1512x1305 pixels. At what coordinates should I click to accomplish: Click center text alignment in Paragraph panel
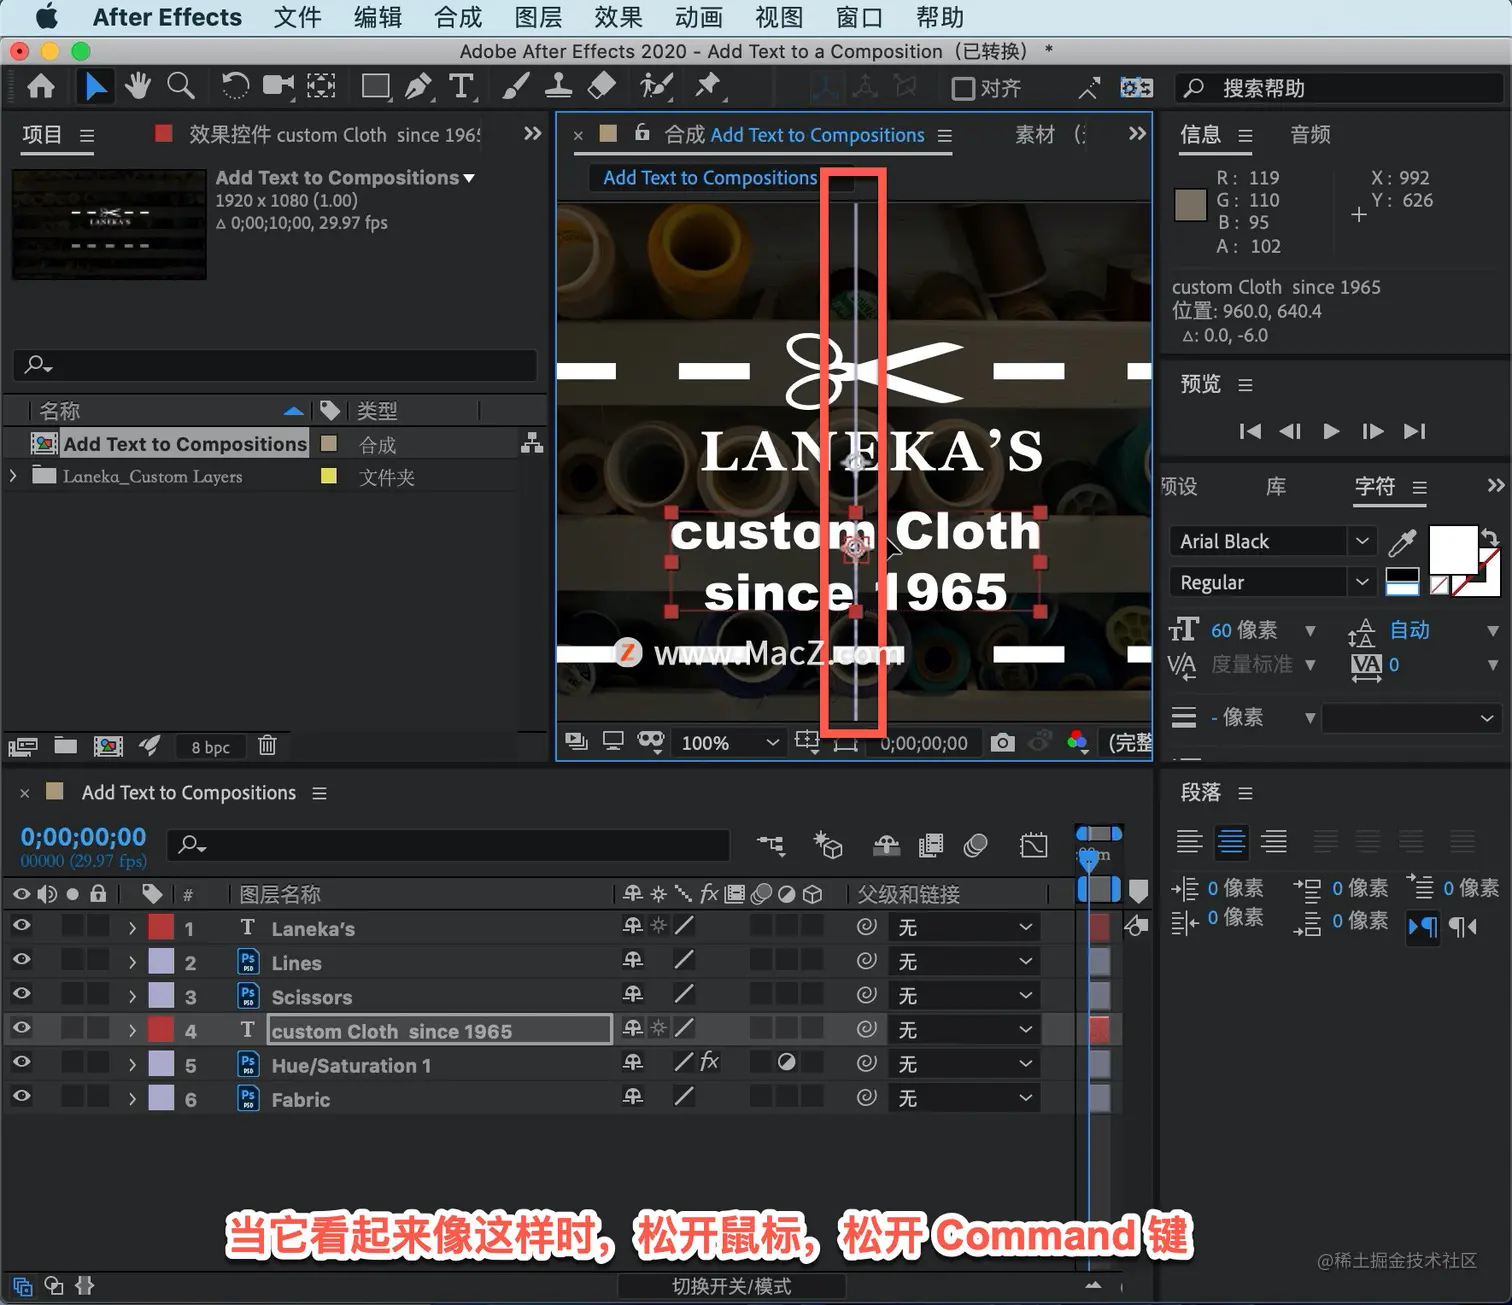(x=1231, y=842)
